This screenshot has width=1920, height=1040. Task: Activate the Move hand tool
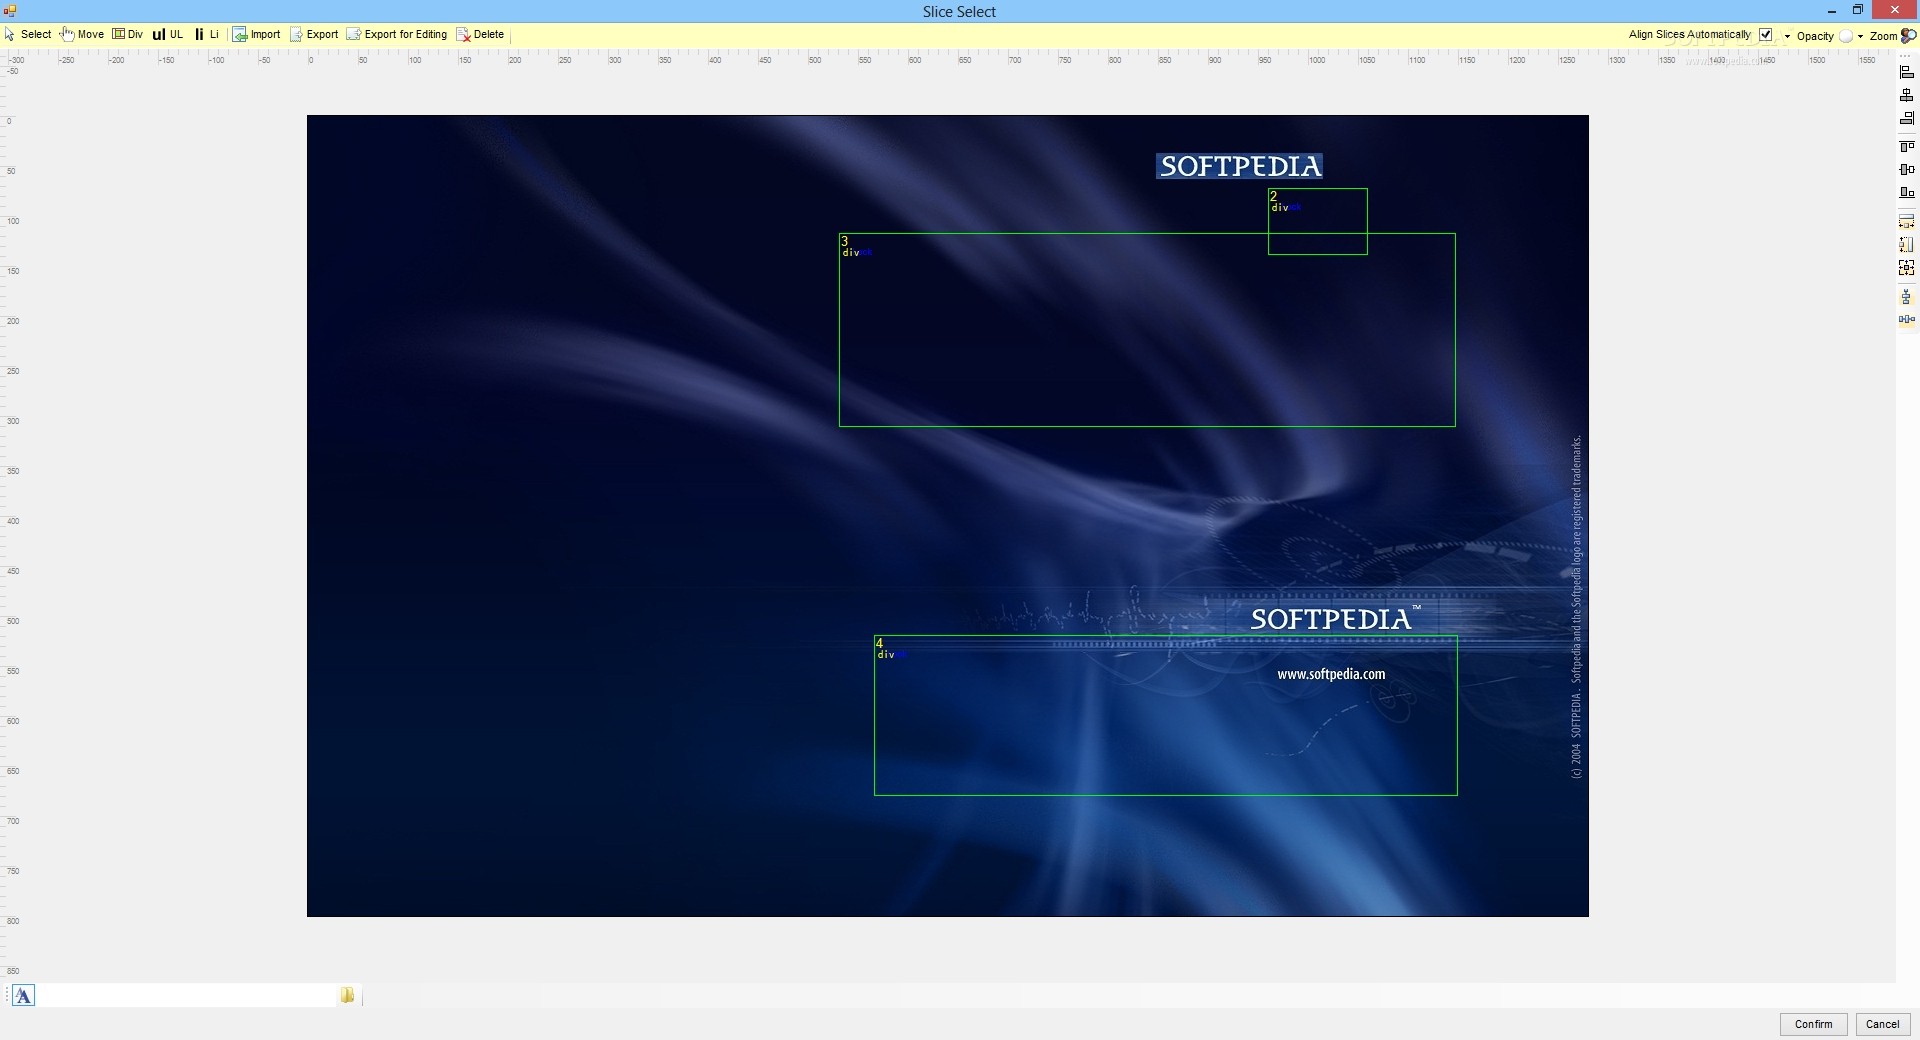pos(82,34)
